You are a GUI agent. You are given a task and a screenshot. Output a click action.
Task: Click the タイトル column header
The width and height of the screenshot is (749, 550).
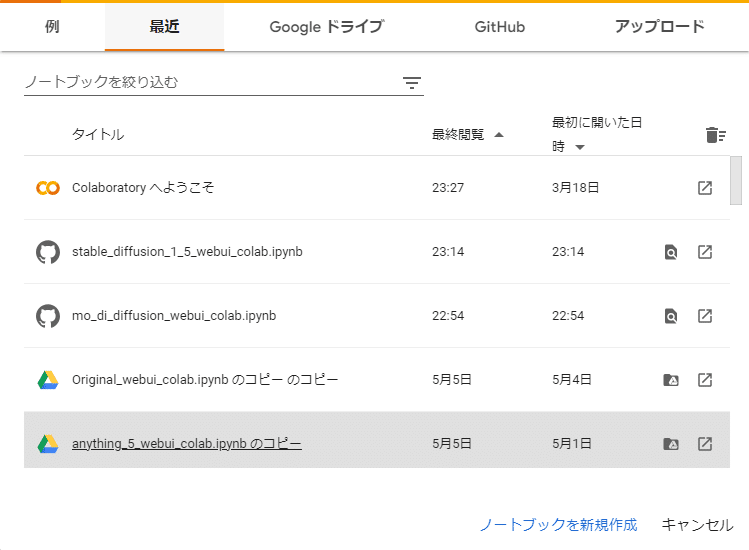(x=98, y=135)
